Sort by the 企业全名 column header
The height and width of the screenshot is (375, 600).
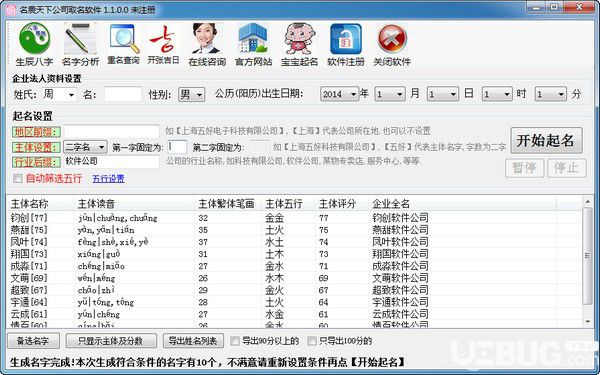pyautogui.click(x=462, y=204)
